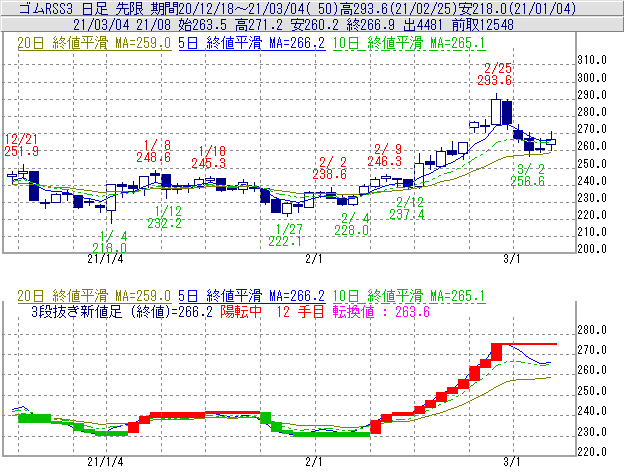Click the 高293.6(21/02/25) text in header

pyautogui.click(x=399, y=8)
